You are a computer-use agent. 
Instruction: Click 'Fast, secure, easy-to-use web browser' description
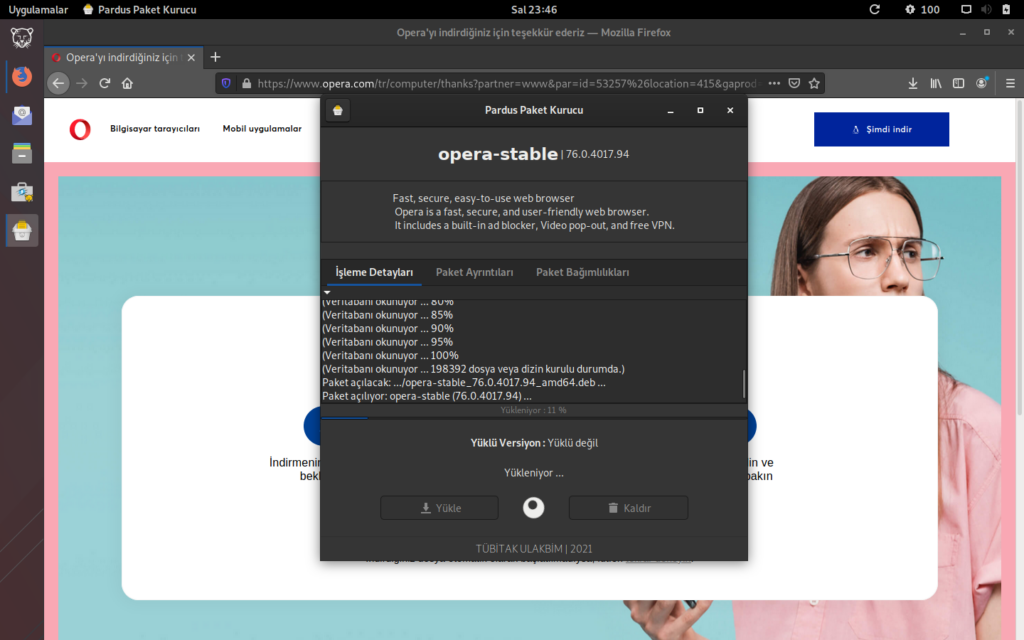click(483, 198)
